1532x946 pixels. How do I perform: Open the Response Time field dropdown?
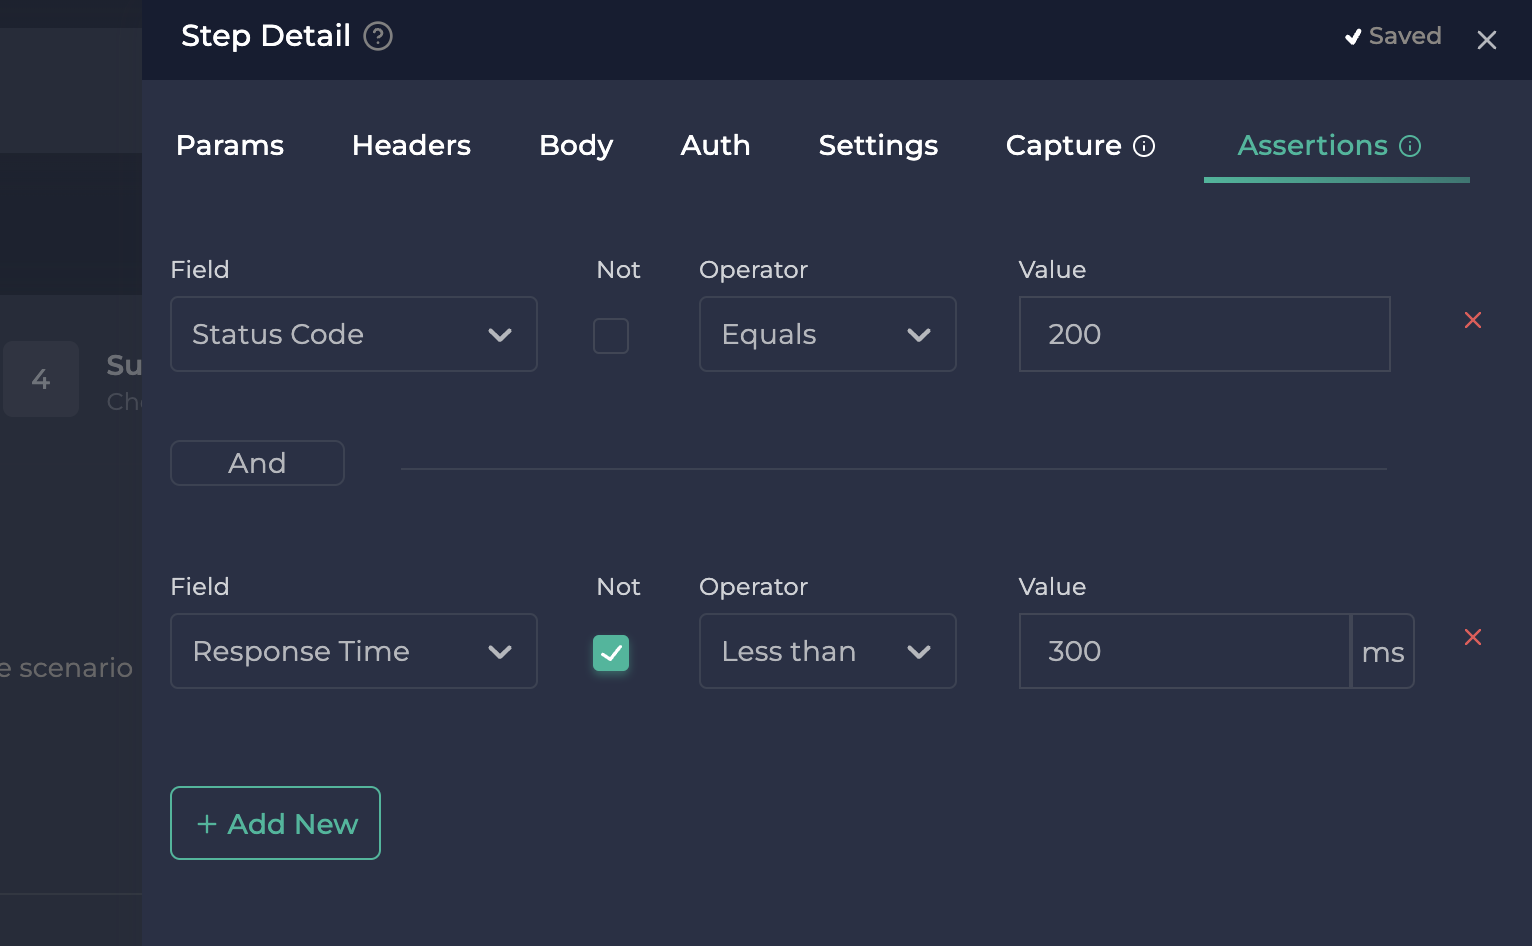353,651
